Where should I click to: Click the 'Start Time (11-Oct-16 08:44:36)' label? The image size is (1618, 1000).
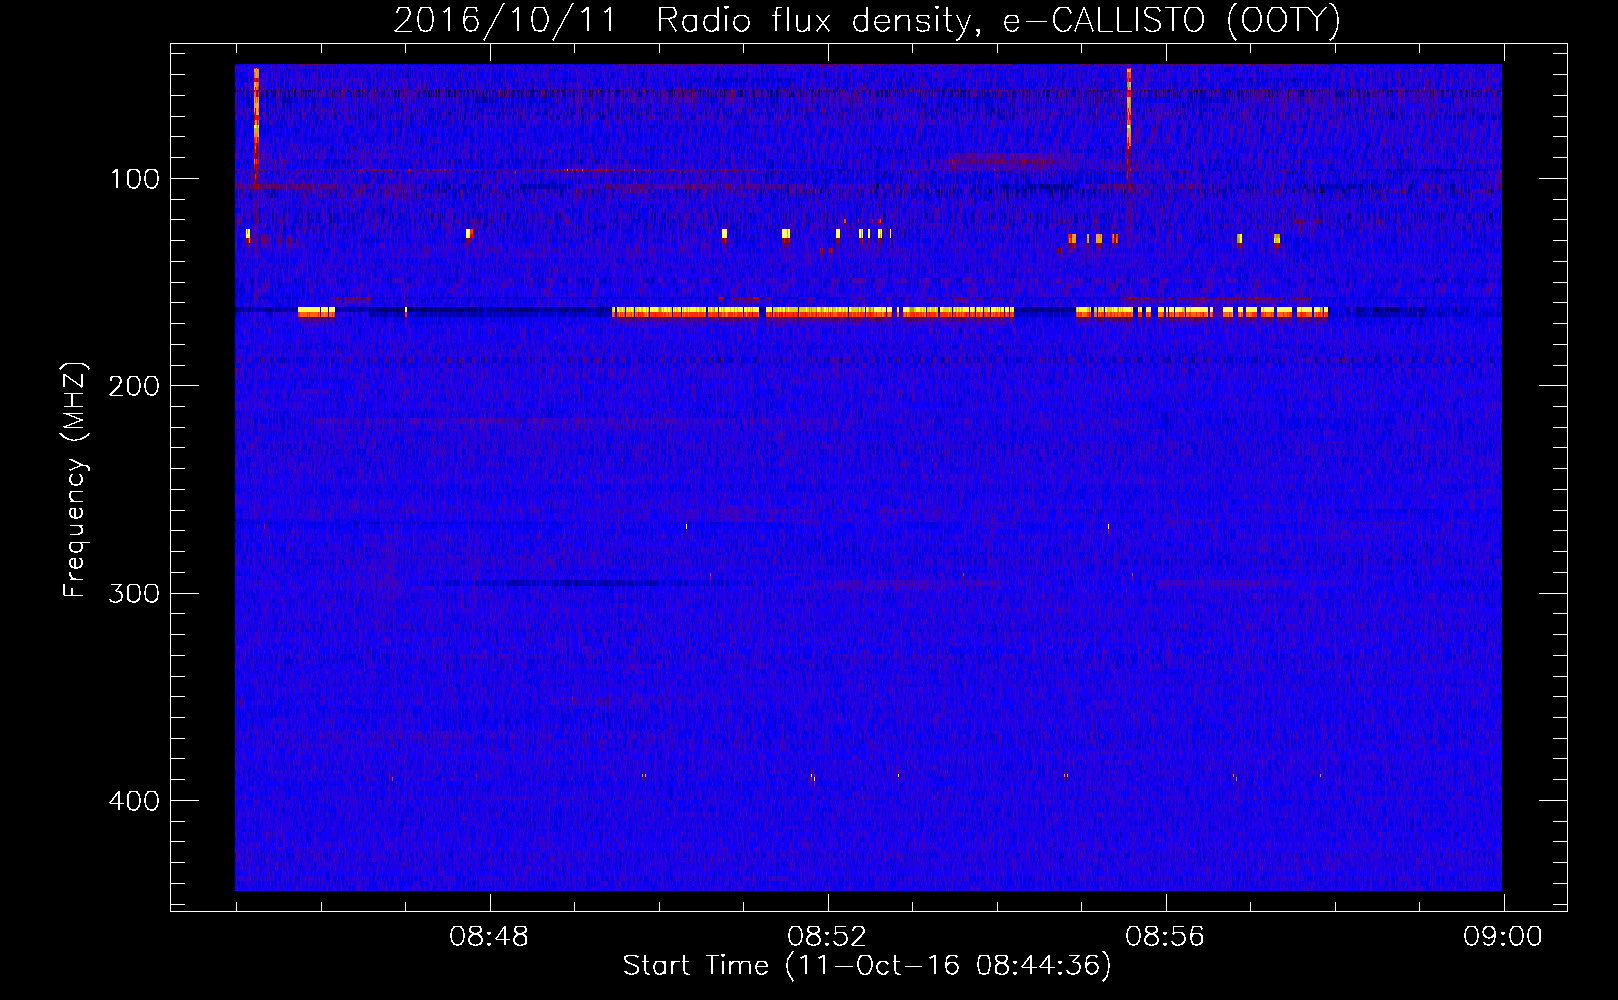[x=867, y=965]
